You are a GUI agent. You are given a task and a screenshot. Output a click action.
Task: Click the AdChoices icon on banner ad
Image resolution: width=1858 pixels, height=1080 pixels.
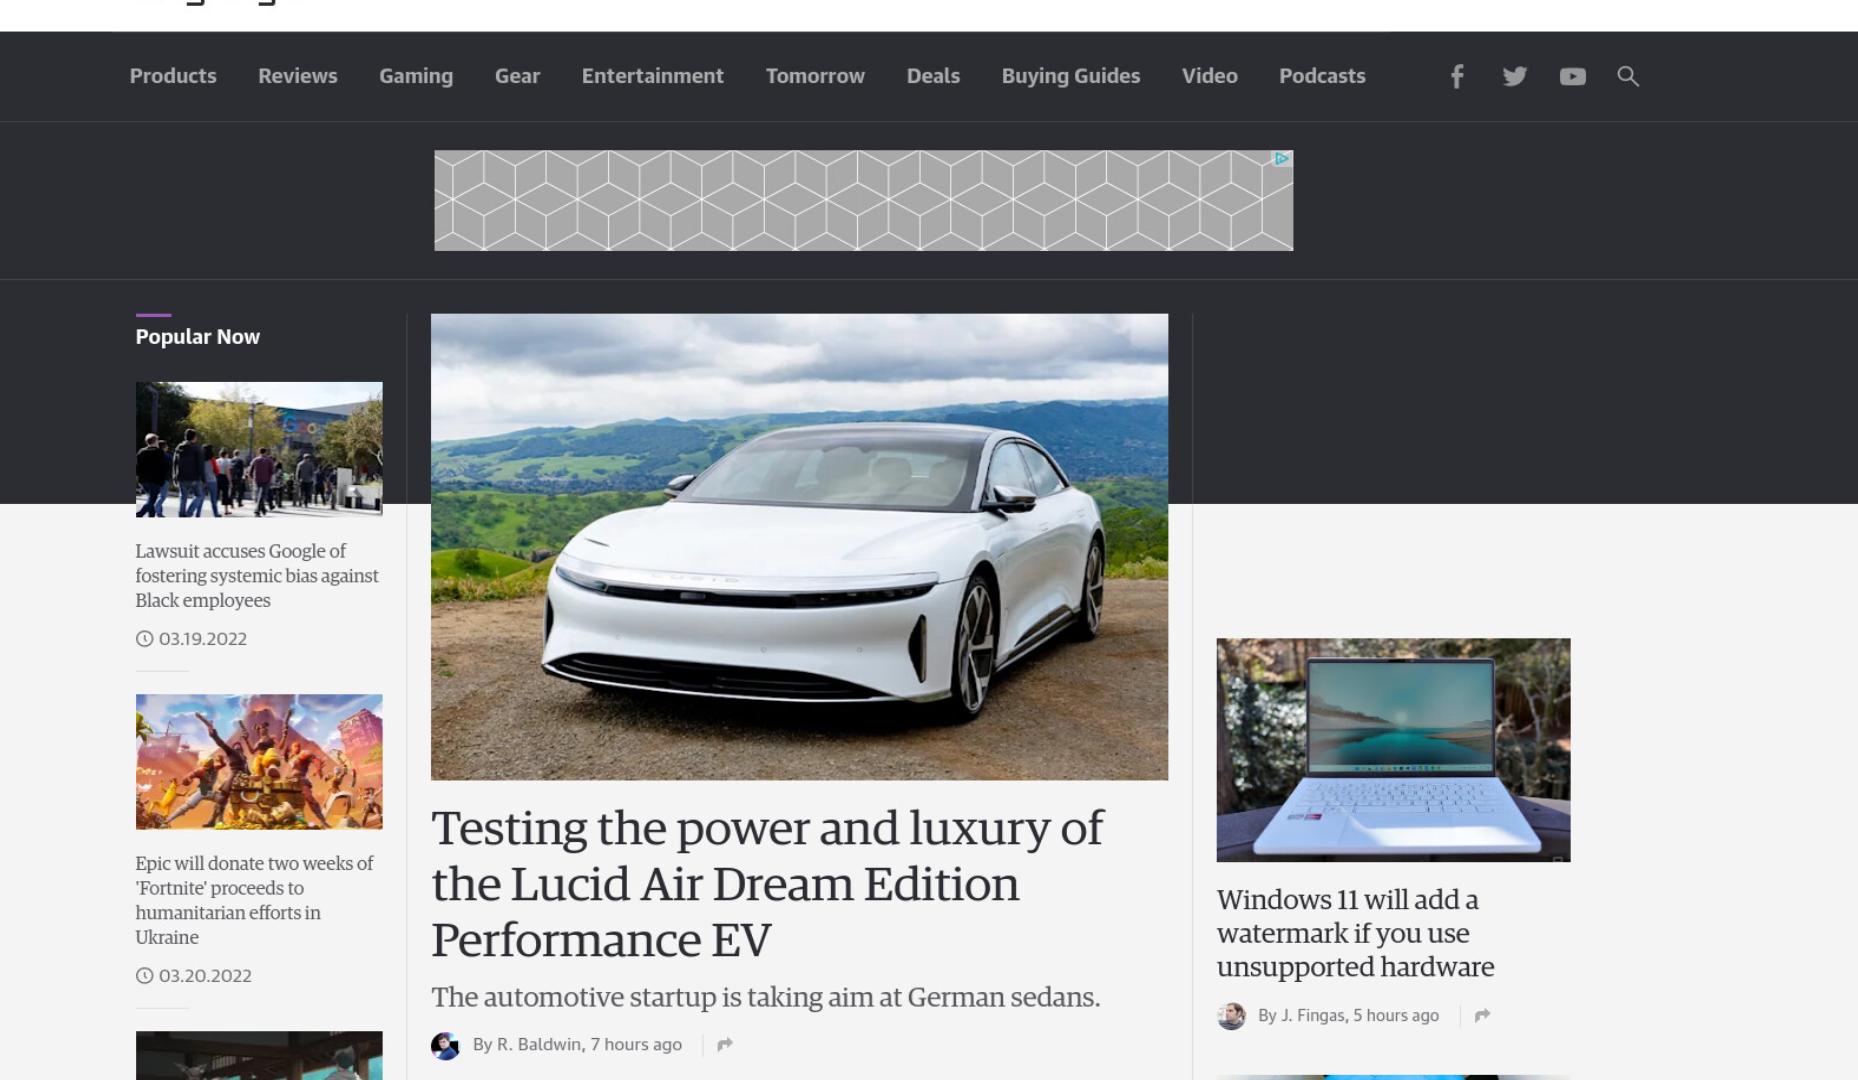tap(1281, 158)
